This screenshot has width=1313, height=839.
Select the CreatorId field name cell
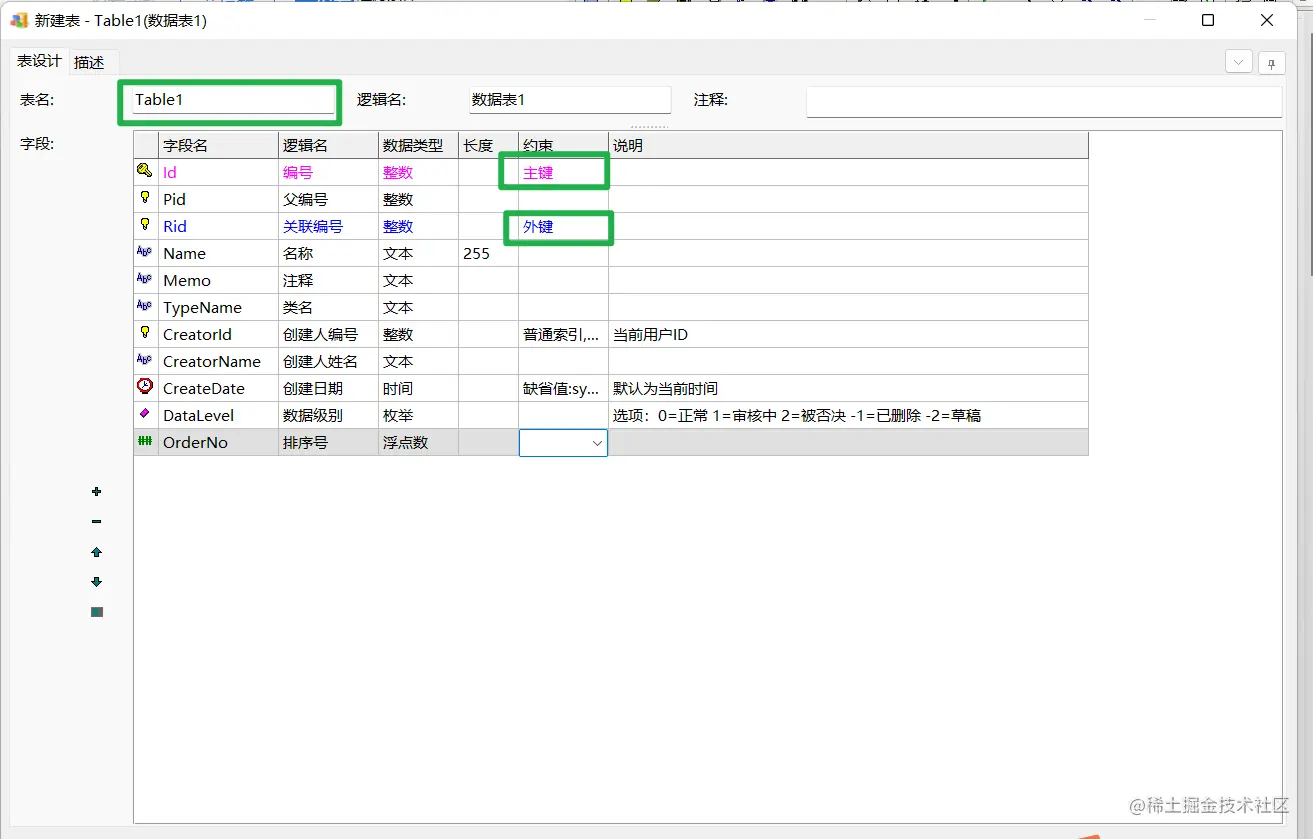click(219, 334)
